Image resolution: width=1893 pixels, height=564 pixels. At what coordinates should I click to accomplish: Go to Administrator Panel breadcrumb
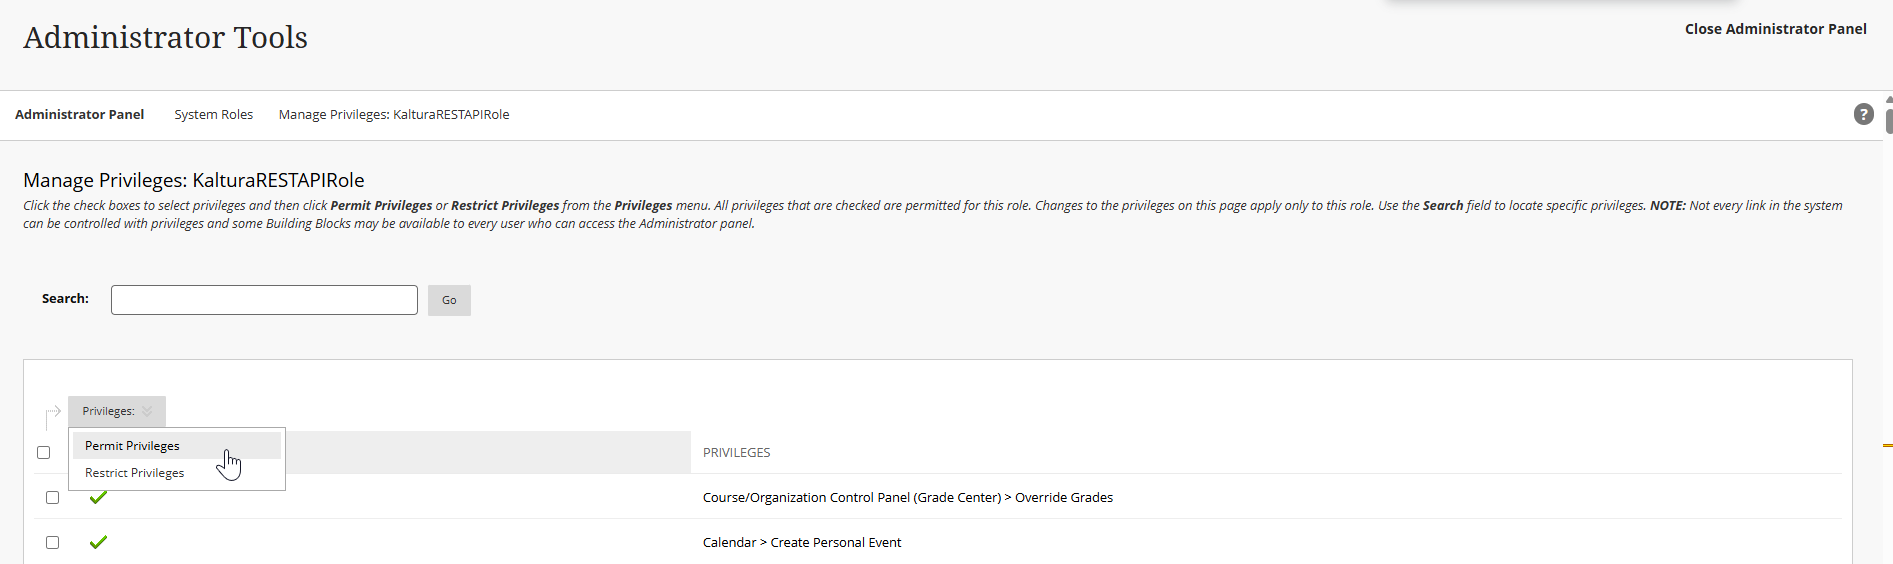coord(80,115)
